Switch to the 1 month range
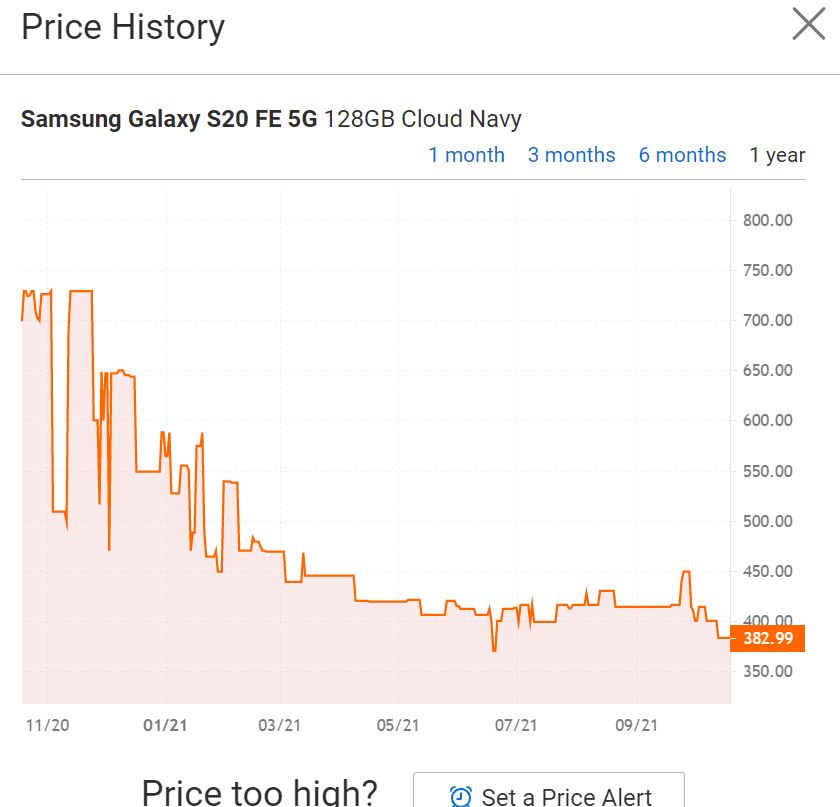Screen dimensions: 840x807 coord(466,155)
